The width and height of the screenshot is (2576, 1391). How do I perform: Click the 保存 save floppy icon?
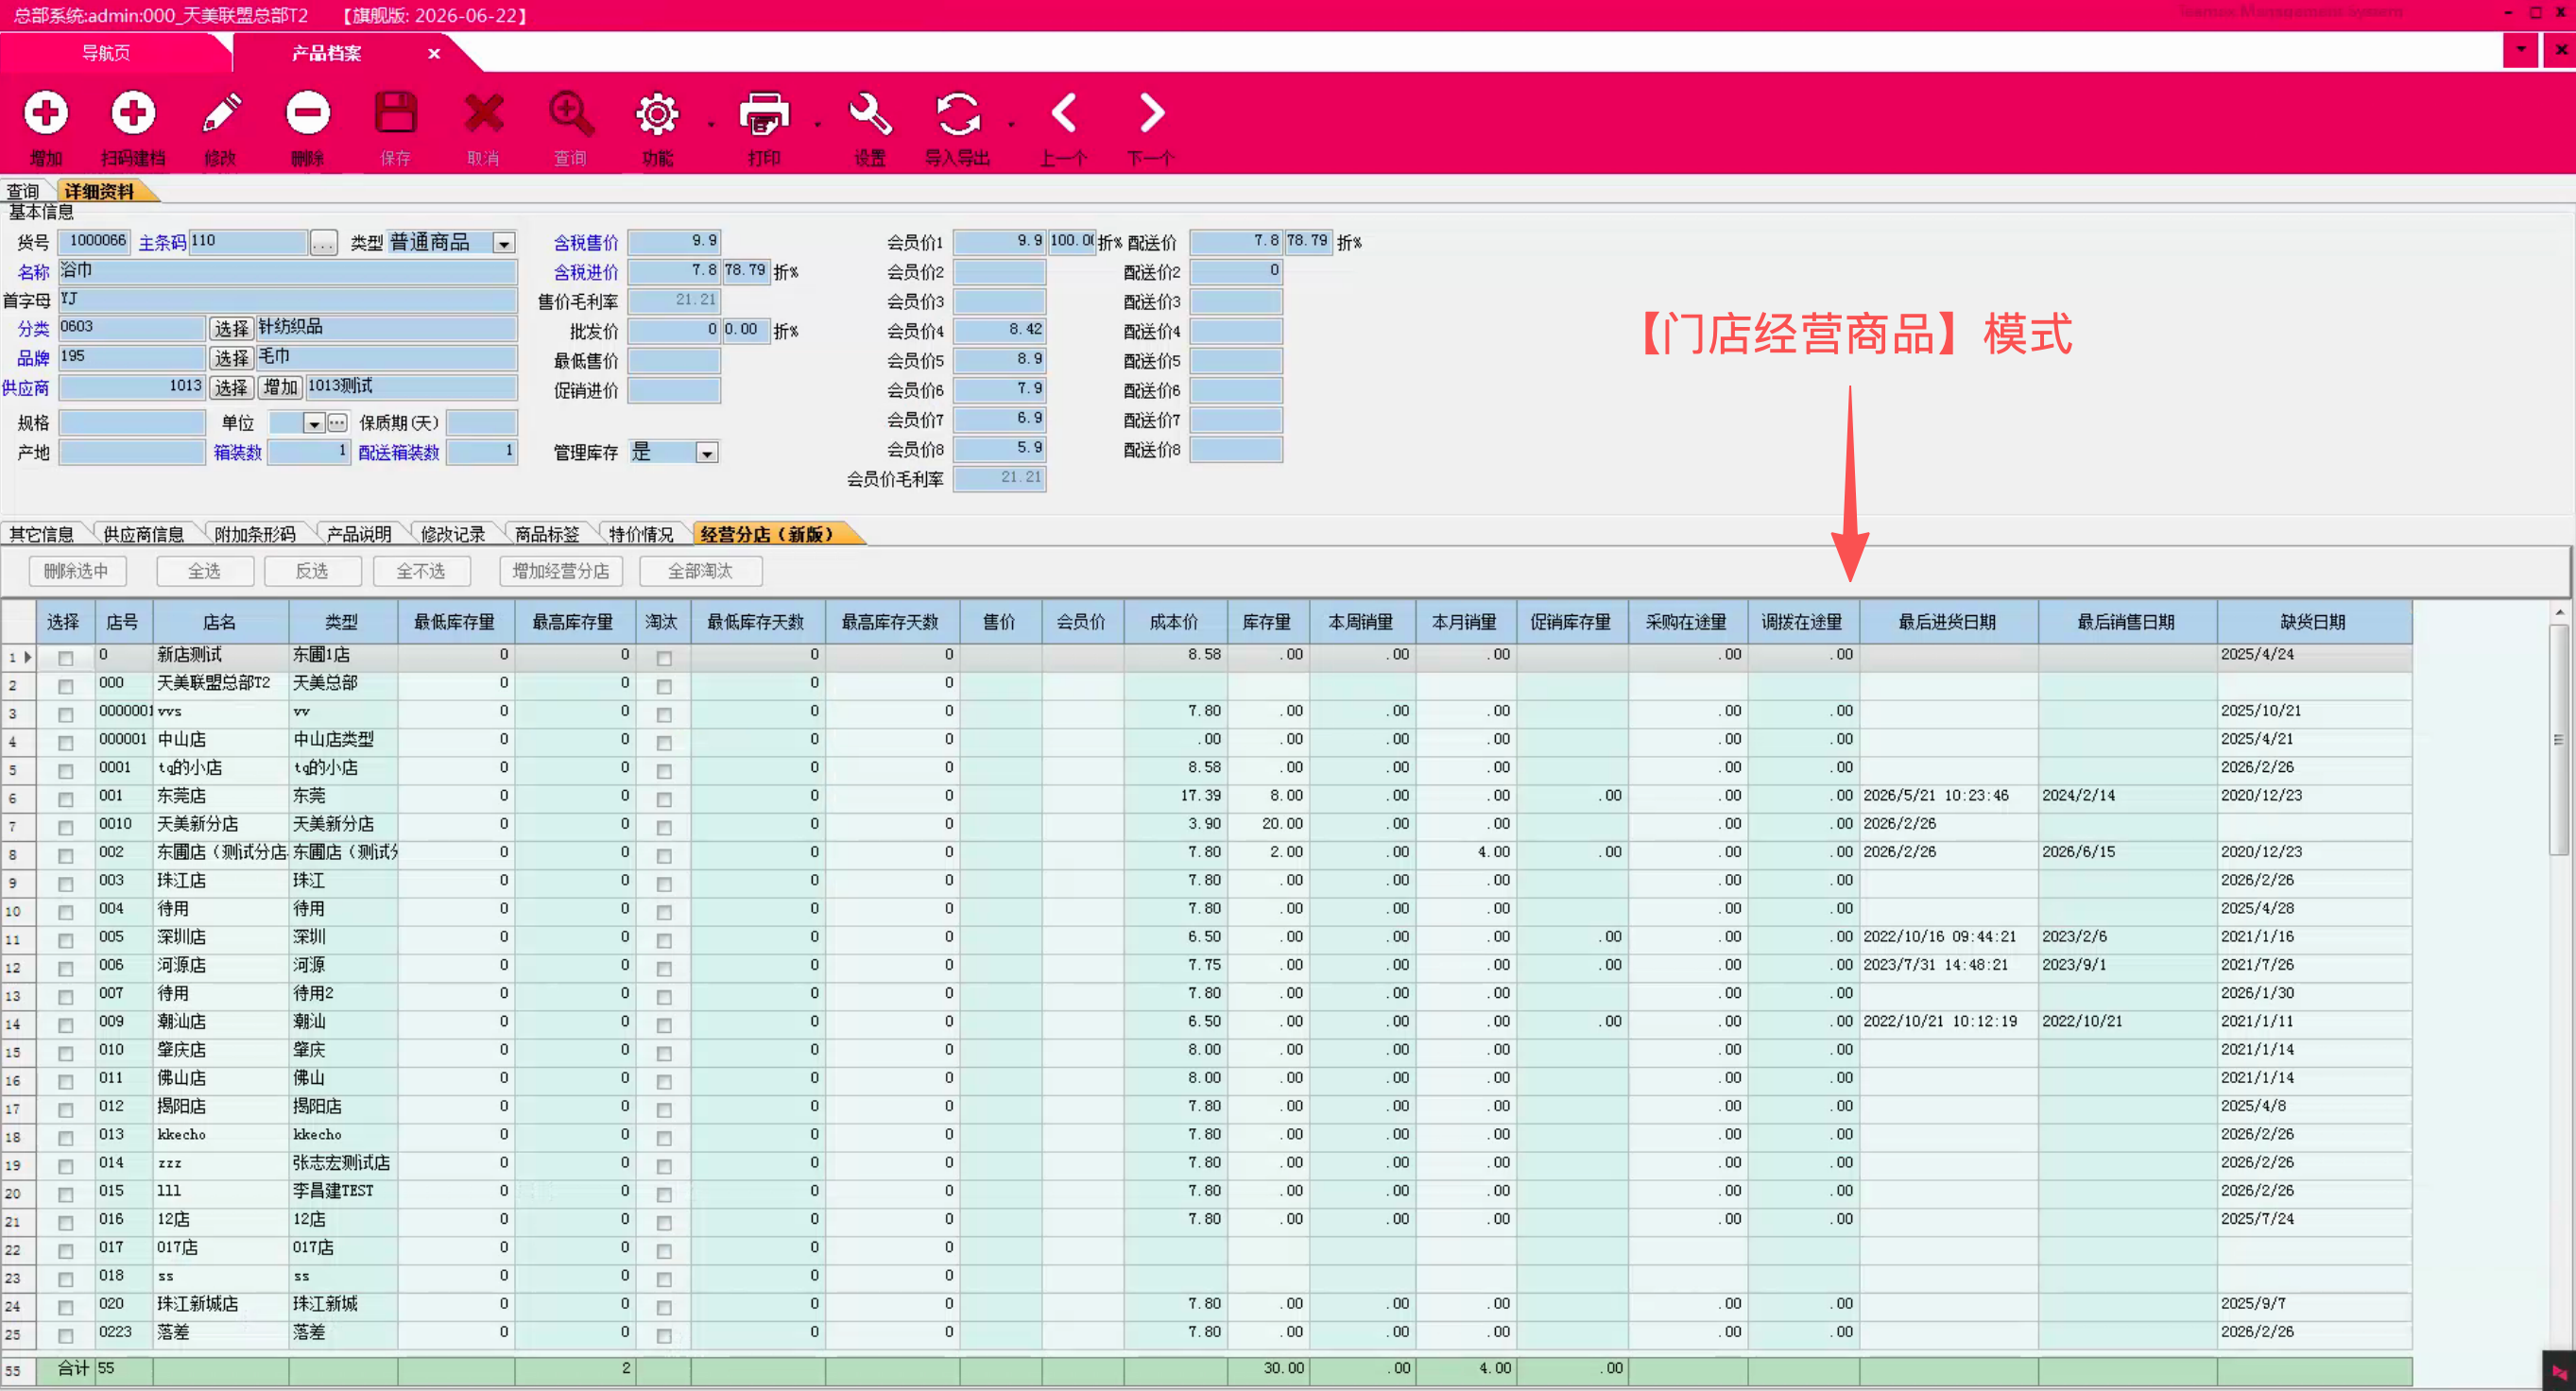click(x=395, y=113)
